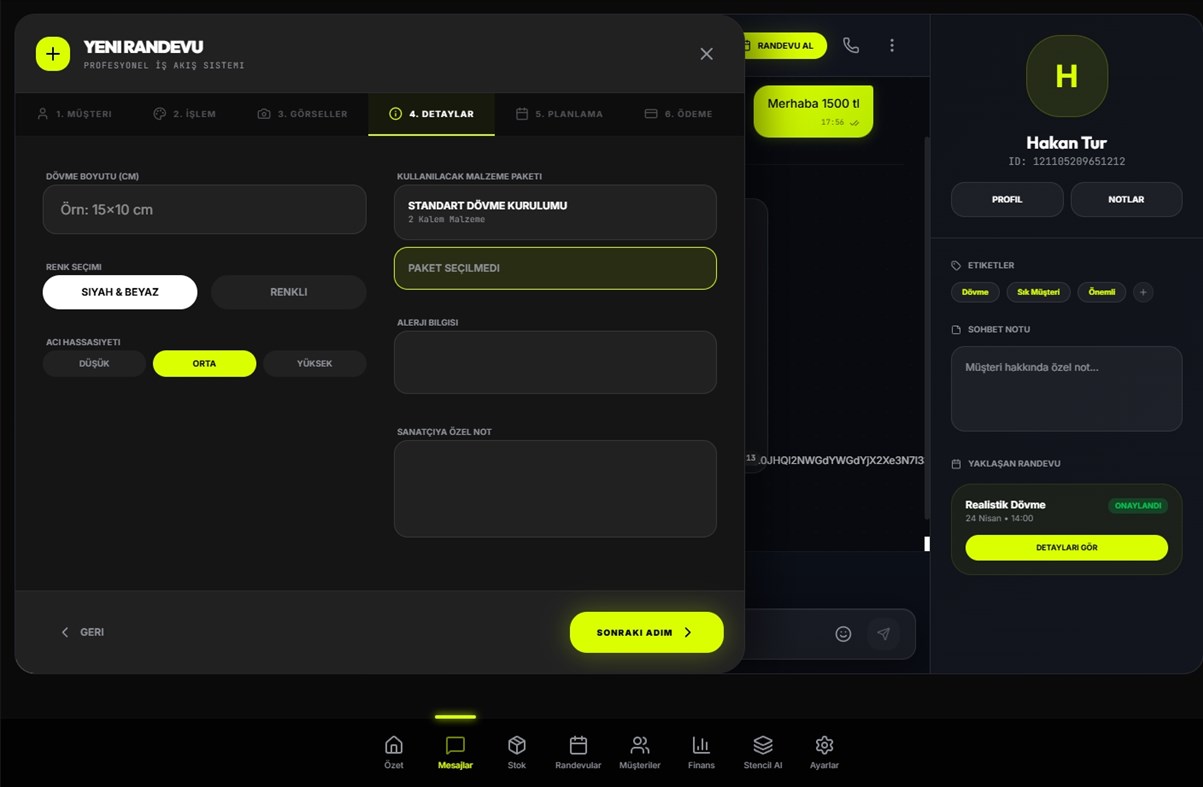Jump to the 5. Planlama step tab
The width and height of the screenshot is (1203, 787).
[559, 114]
